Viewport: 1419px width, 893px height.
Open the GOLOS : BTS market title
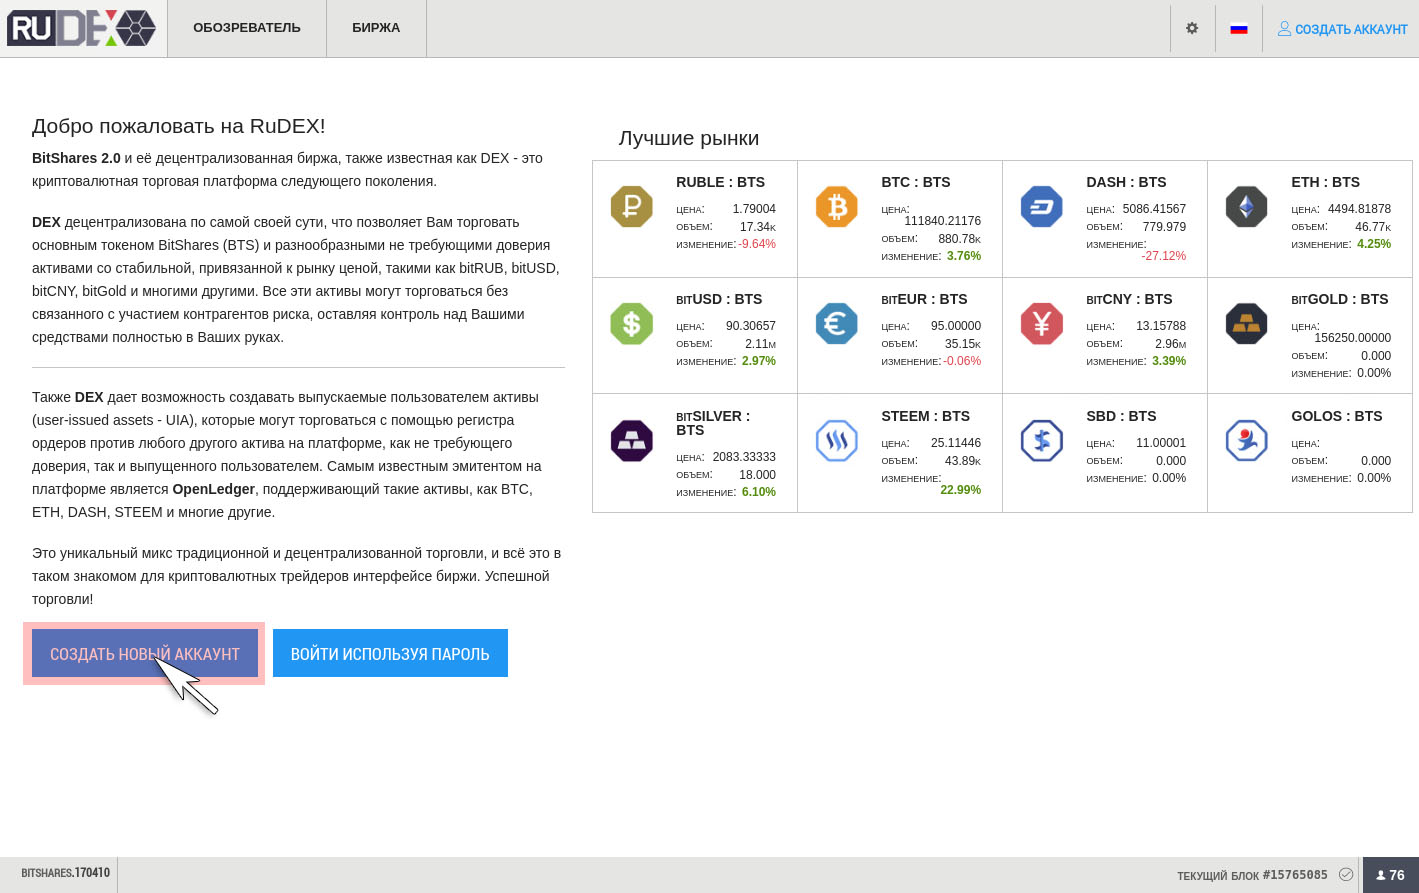tap(1336, 416)
